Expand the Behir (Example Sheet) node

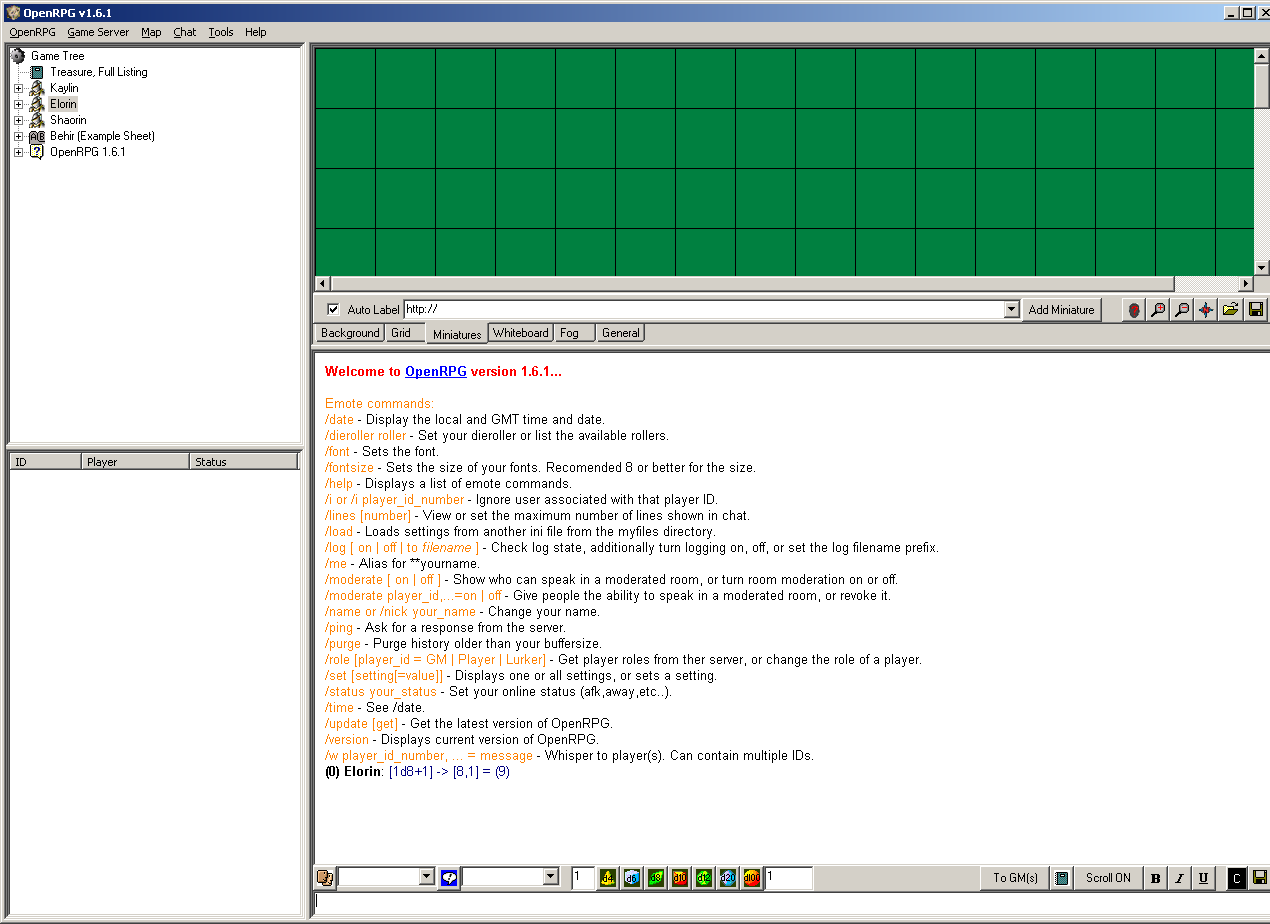(18, 136)
